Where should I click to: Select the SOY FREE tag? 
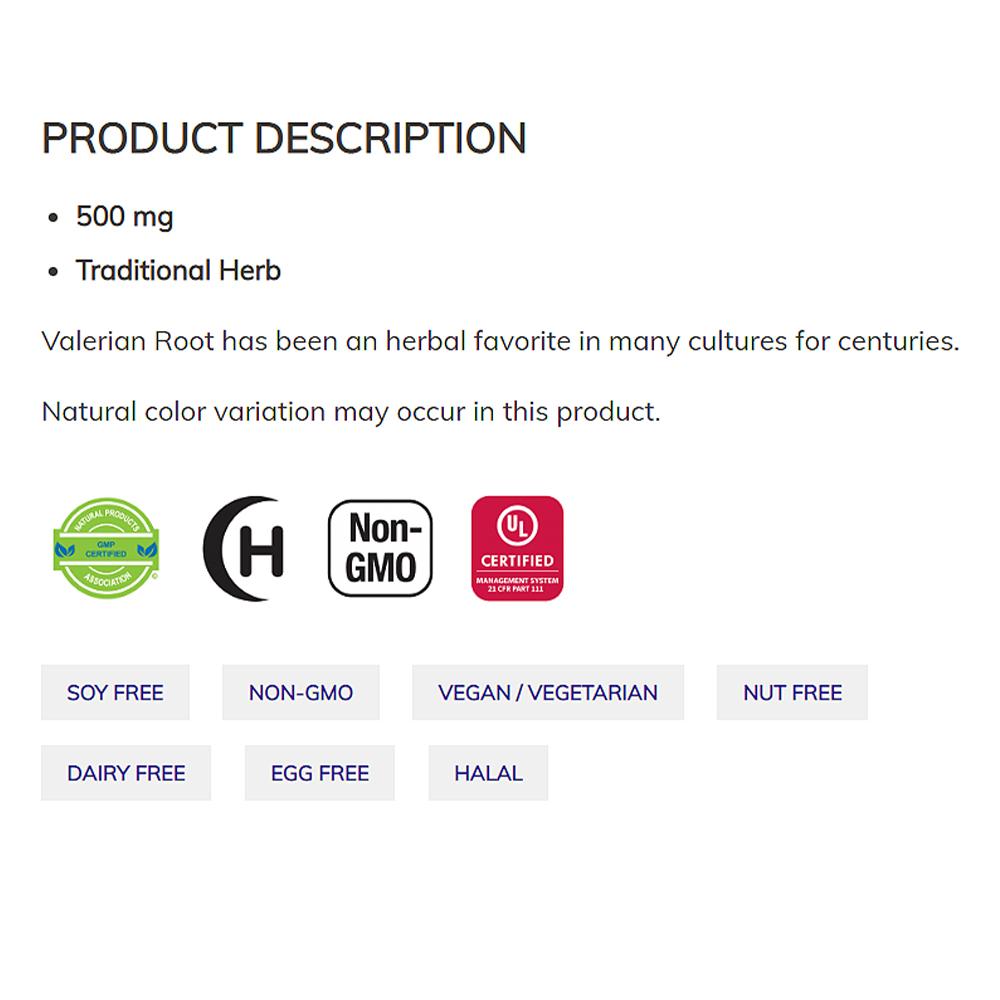pyautogui.click(x=115, y=692)
